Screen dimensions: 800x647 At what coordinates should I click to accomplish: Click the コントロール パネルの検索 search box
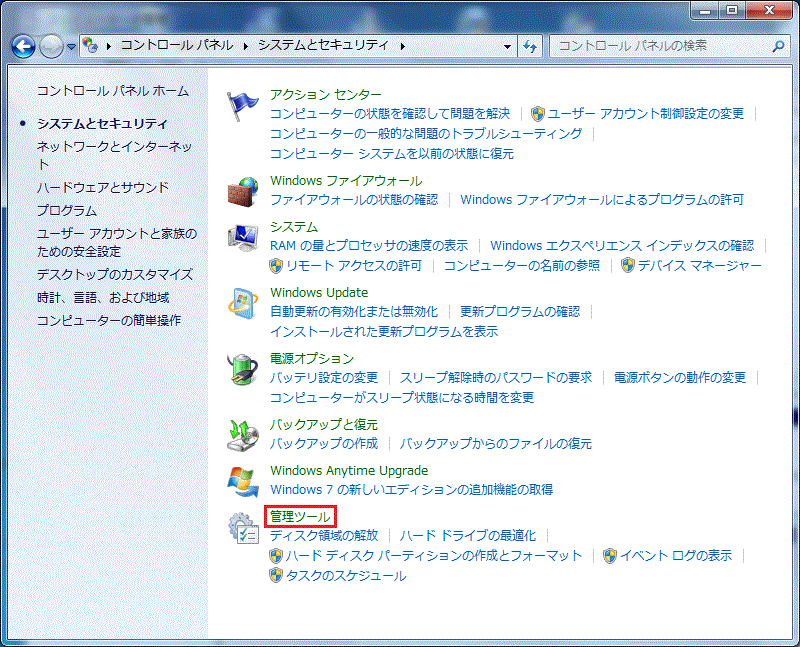point(660,46)
